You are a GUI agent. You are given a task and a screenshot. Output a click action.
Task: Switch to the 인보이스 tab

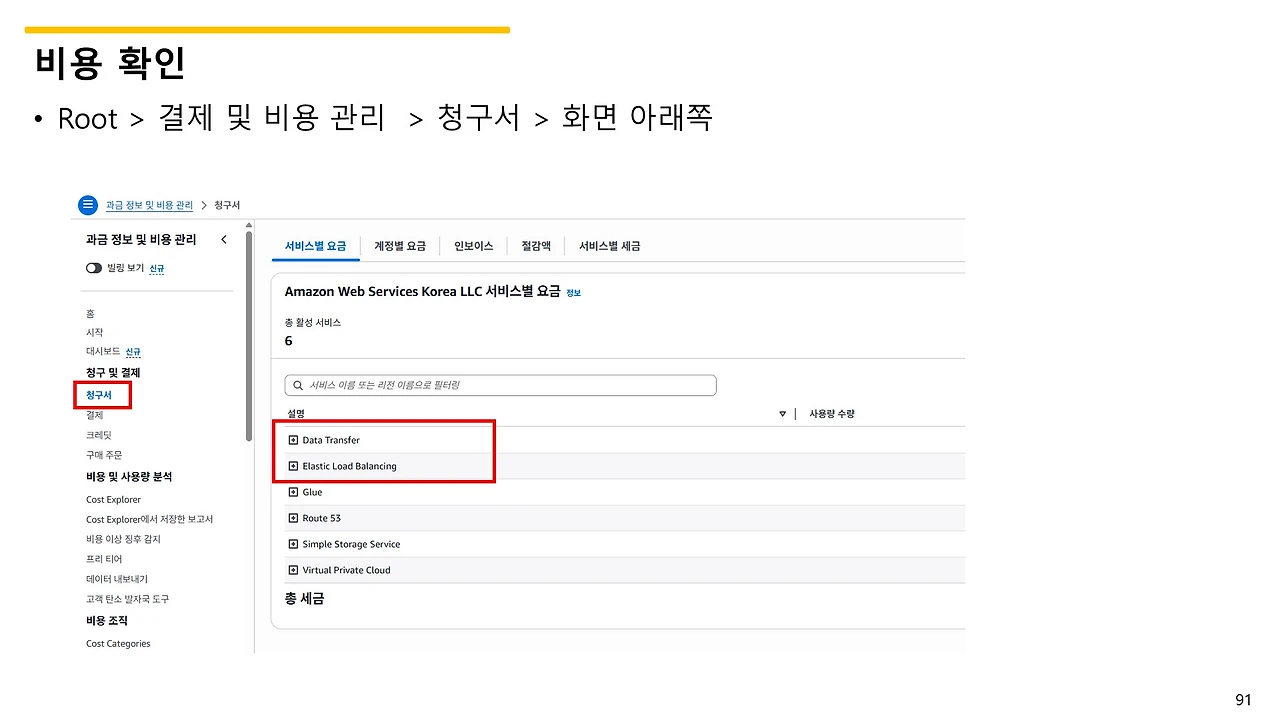[x=473, y=245]
